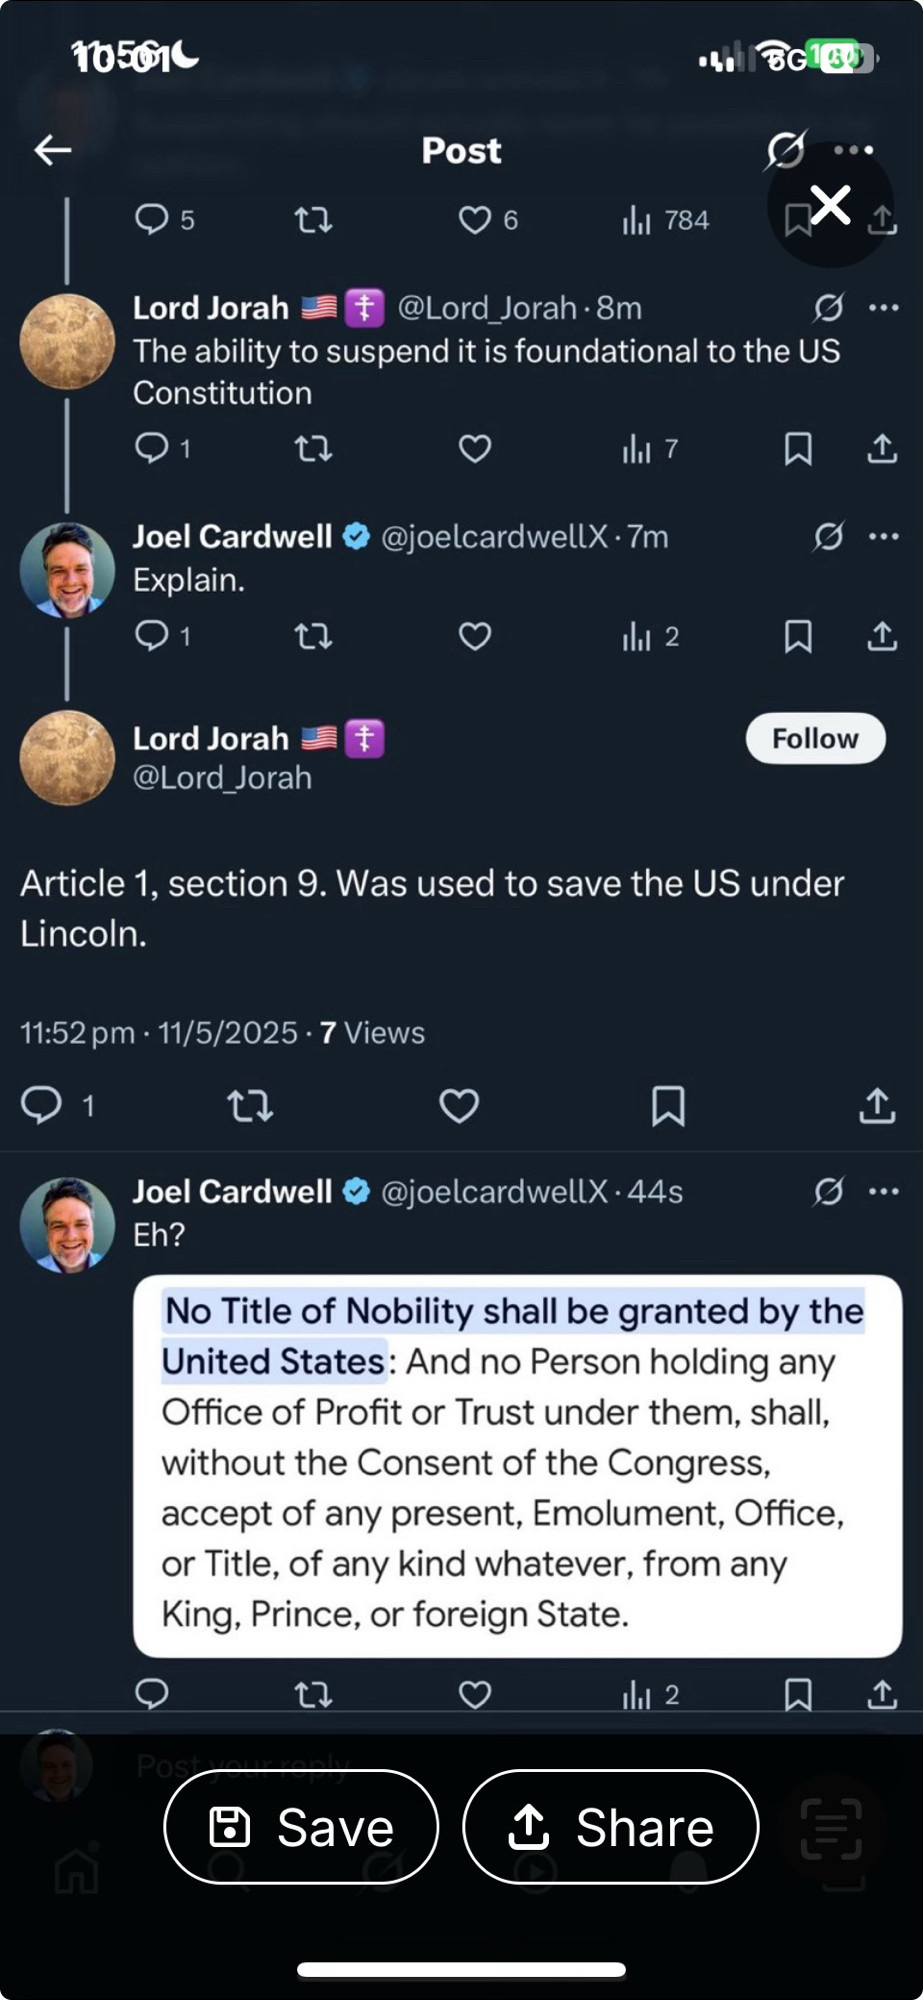
Task: Repost the main Article 1 post
Action: tap(249, 1106)
